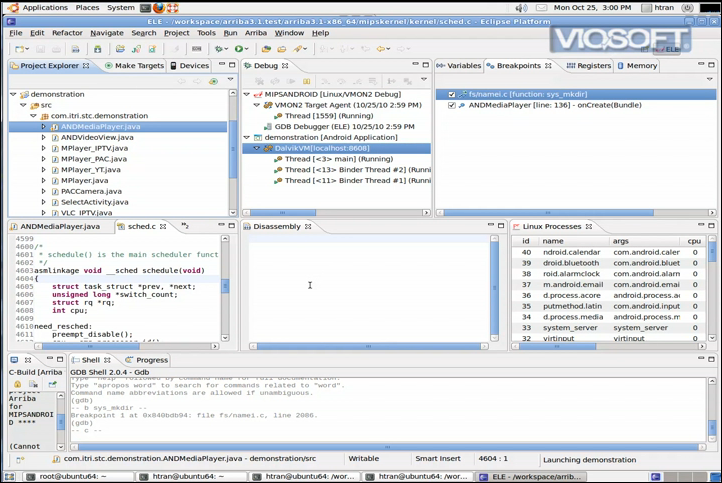Image resolution: width=722 pixels, height=483 pixels.
Task: Open the terminal launcher in the top panel
Action: (145, 8)
